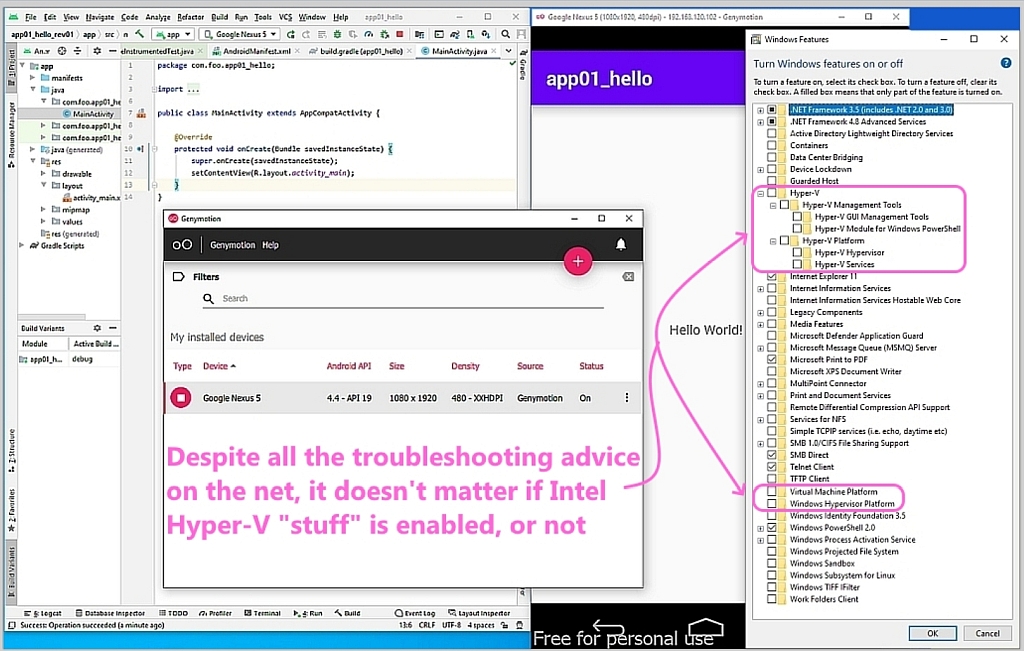Open Project Structure icon in toolbar

click(419, 34)
